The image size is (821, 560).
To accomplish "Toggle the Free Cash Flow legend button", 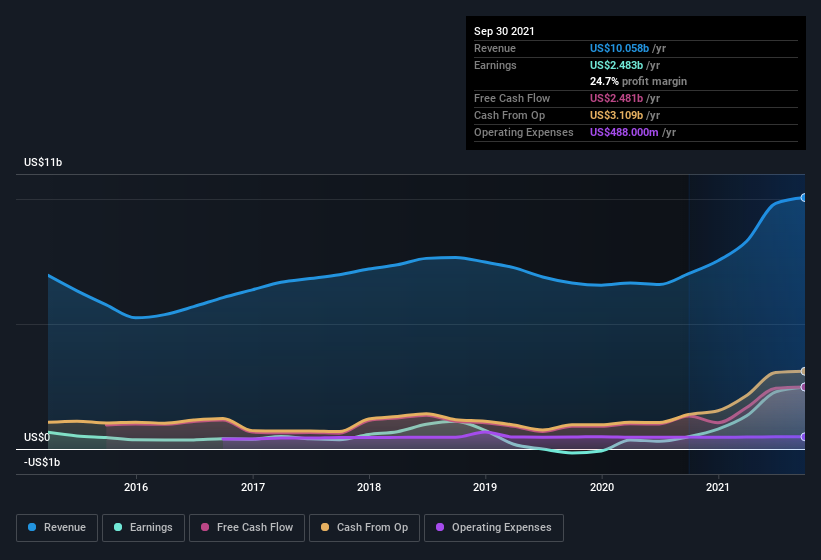I will pos(247,528).
